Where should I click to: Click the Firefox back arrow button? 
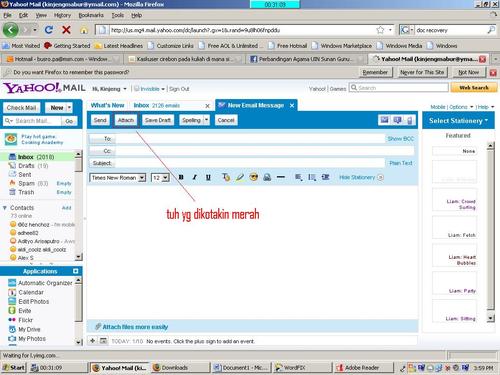tap(10, 30)
